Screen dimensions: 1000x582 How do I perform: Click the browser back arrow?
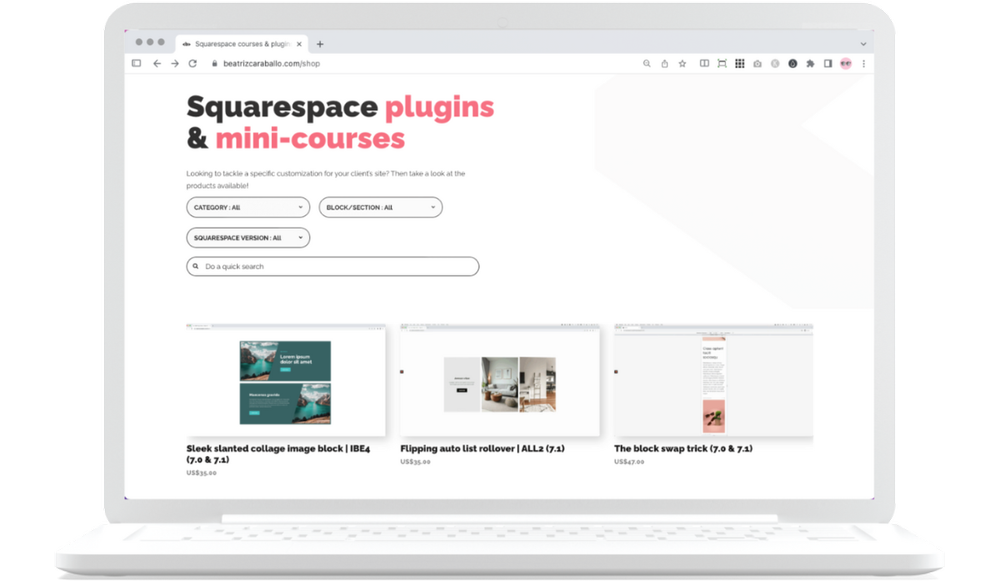(157, 64)
